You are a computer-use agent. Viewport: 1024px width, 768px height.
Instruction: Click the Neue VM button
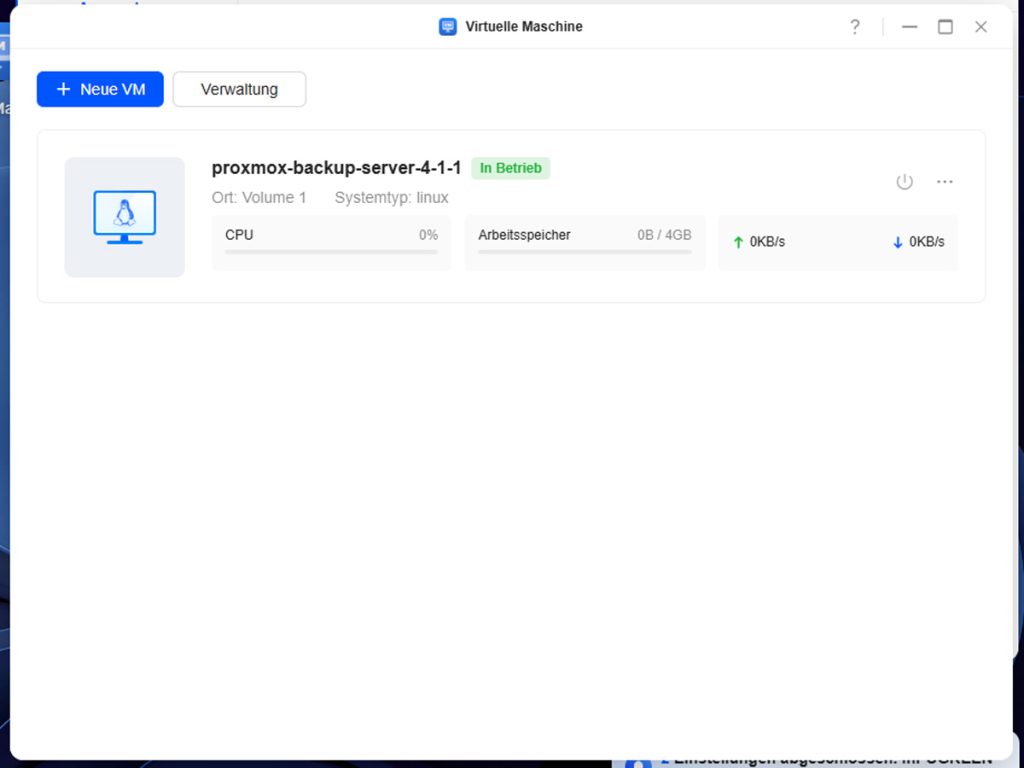[x=100, y=89]
